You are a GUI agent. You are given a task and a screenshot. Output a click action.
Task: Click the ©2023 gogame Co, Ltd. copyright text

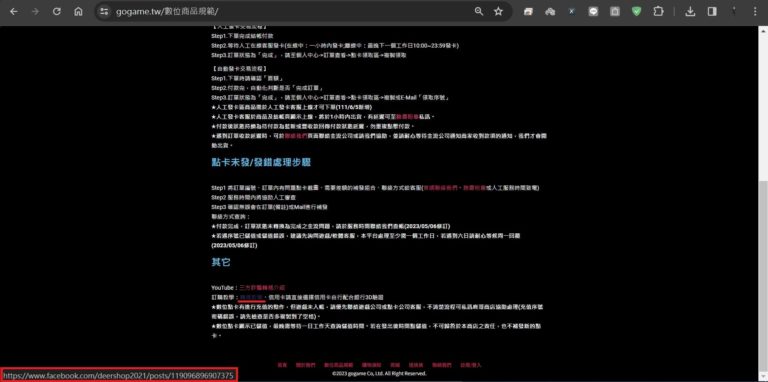(x=380, y=373)
